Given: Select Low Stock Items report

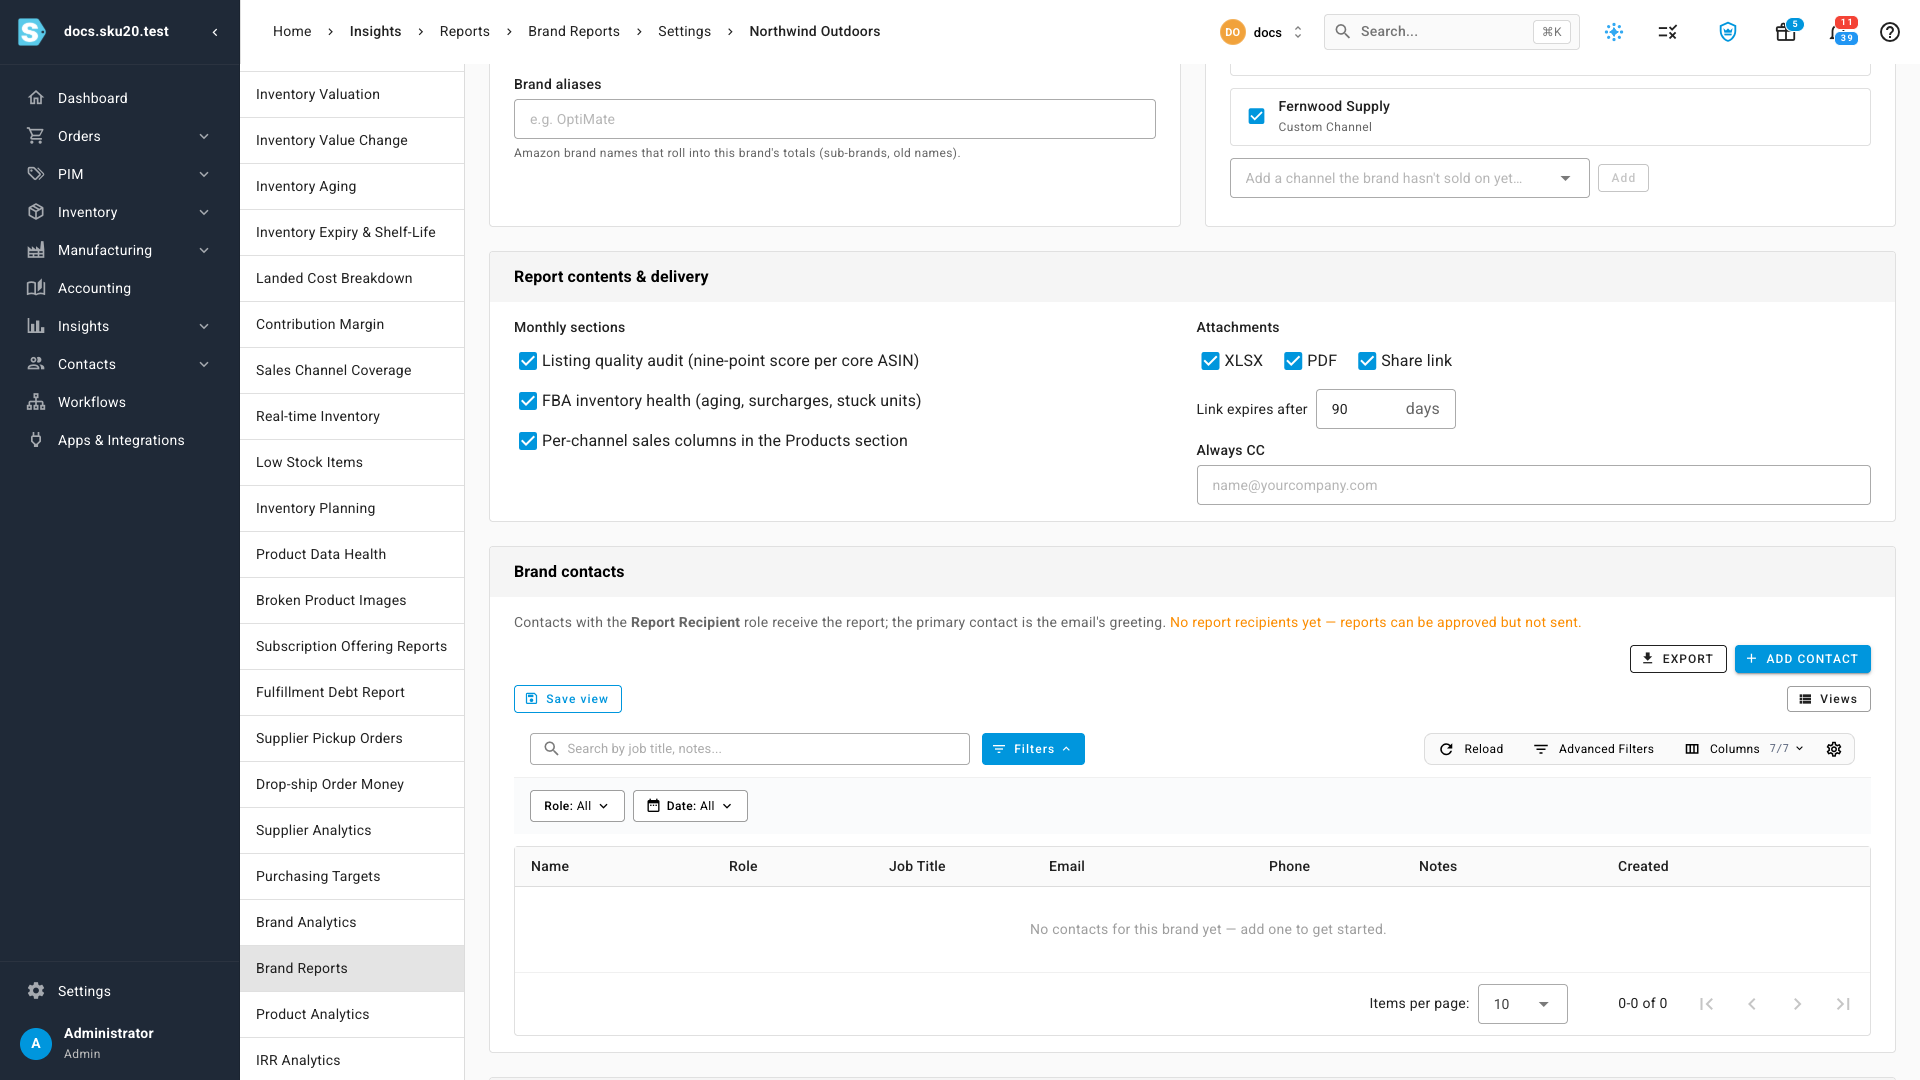Looking at the screenshot, I should [352, 462].
